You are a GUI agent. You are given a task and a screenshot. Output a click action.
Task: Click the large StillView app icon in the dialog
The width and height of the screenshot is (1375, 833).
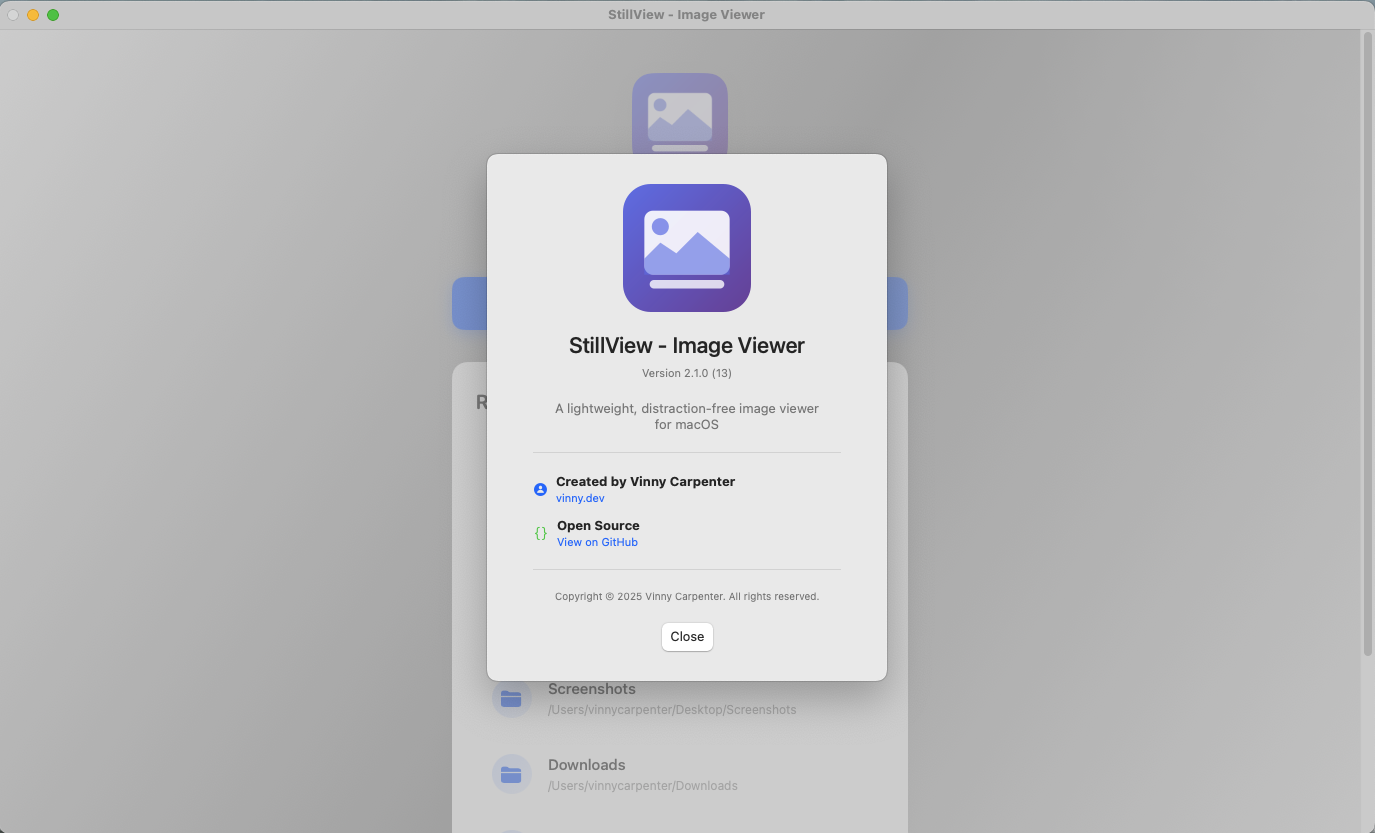coord(687,248)
